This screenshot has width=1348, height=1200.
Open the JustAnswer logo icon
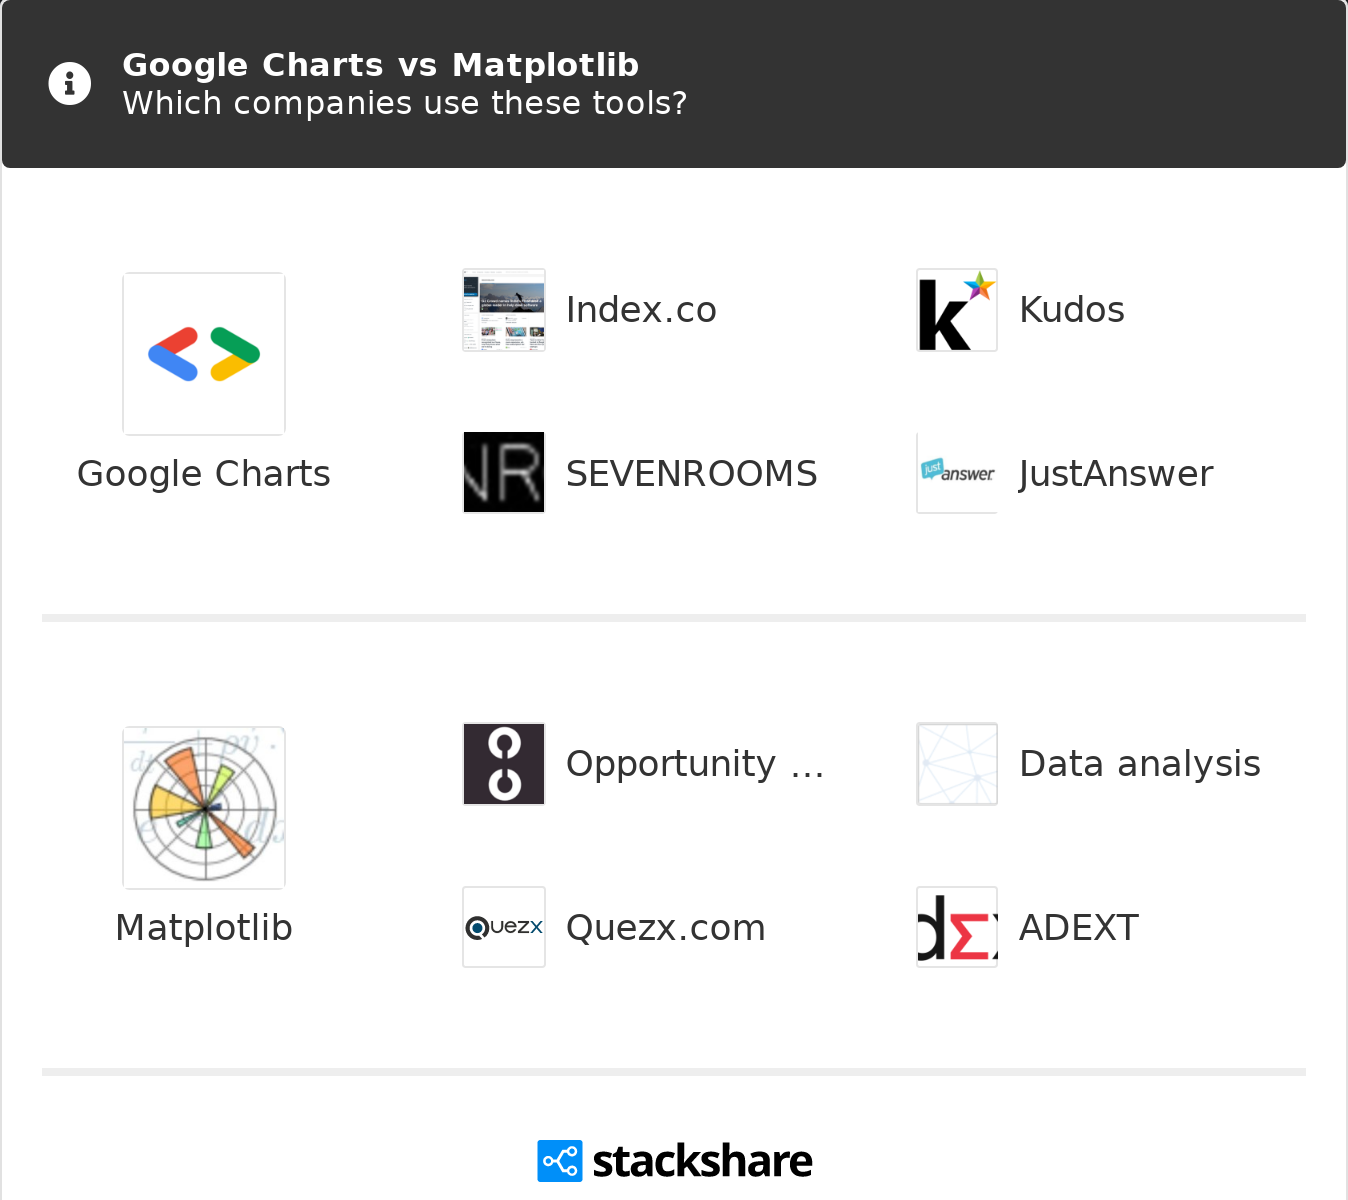click(957, 473)
